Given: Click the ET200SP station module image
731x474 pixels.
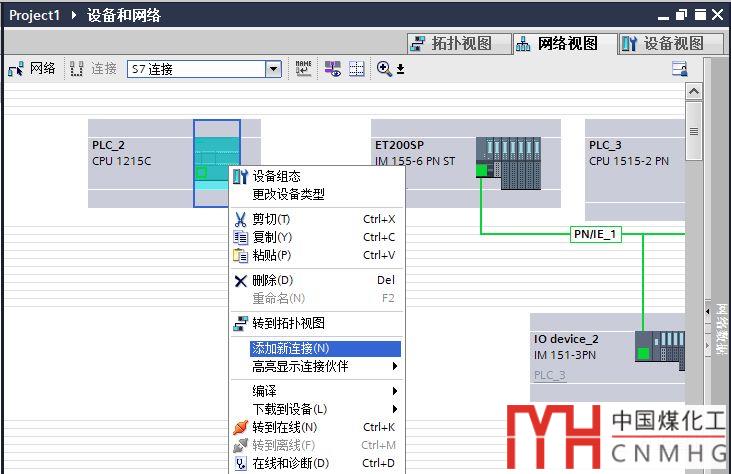Looking at the screenshot, I should click(509, 163).
